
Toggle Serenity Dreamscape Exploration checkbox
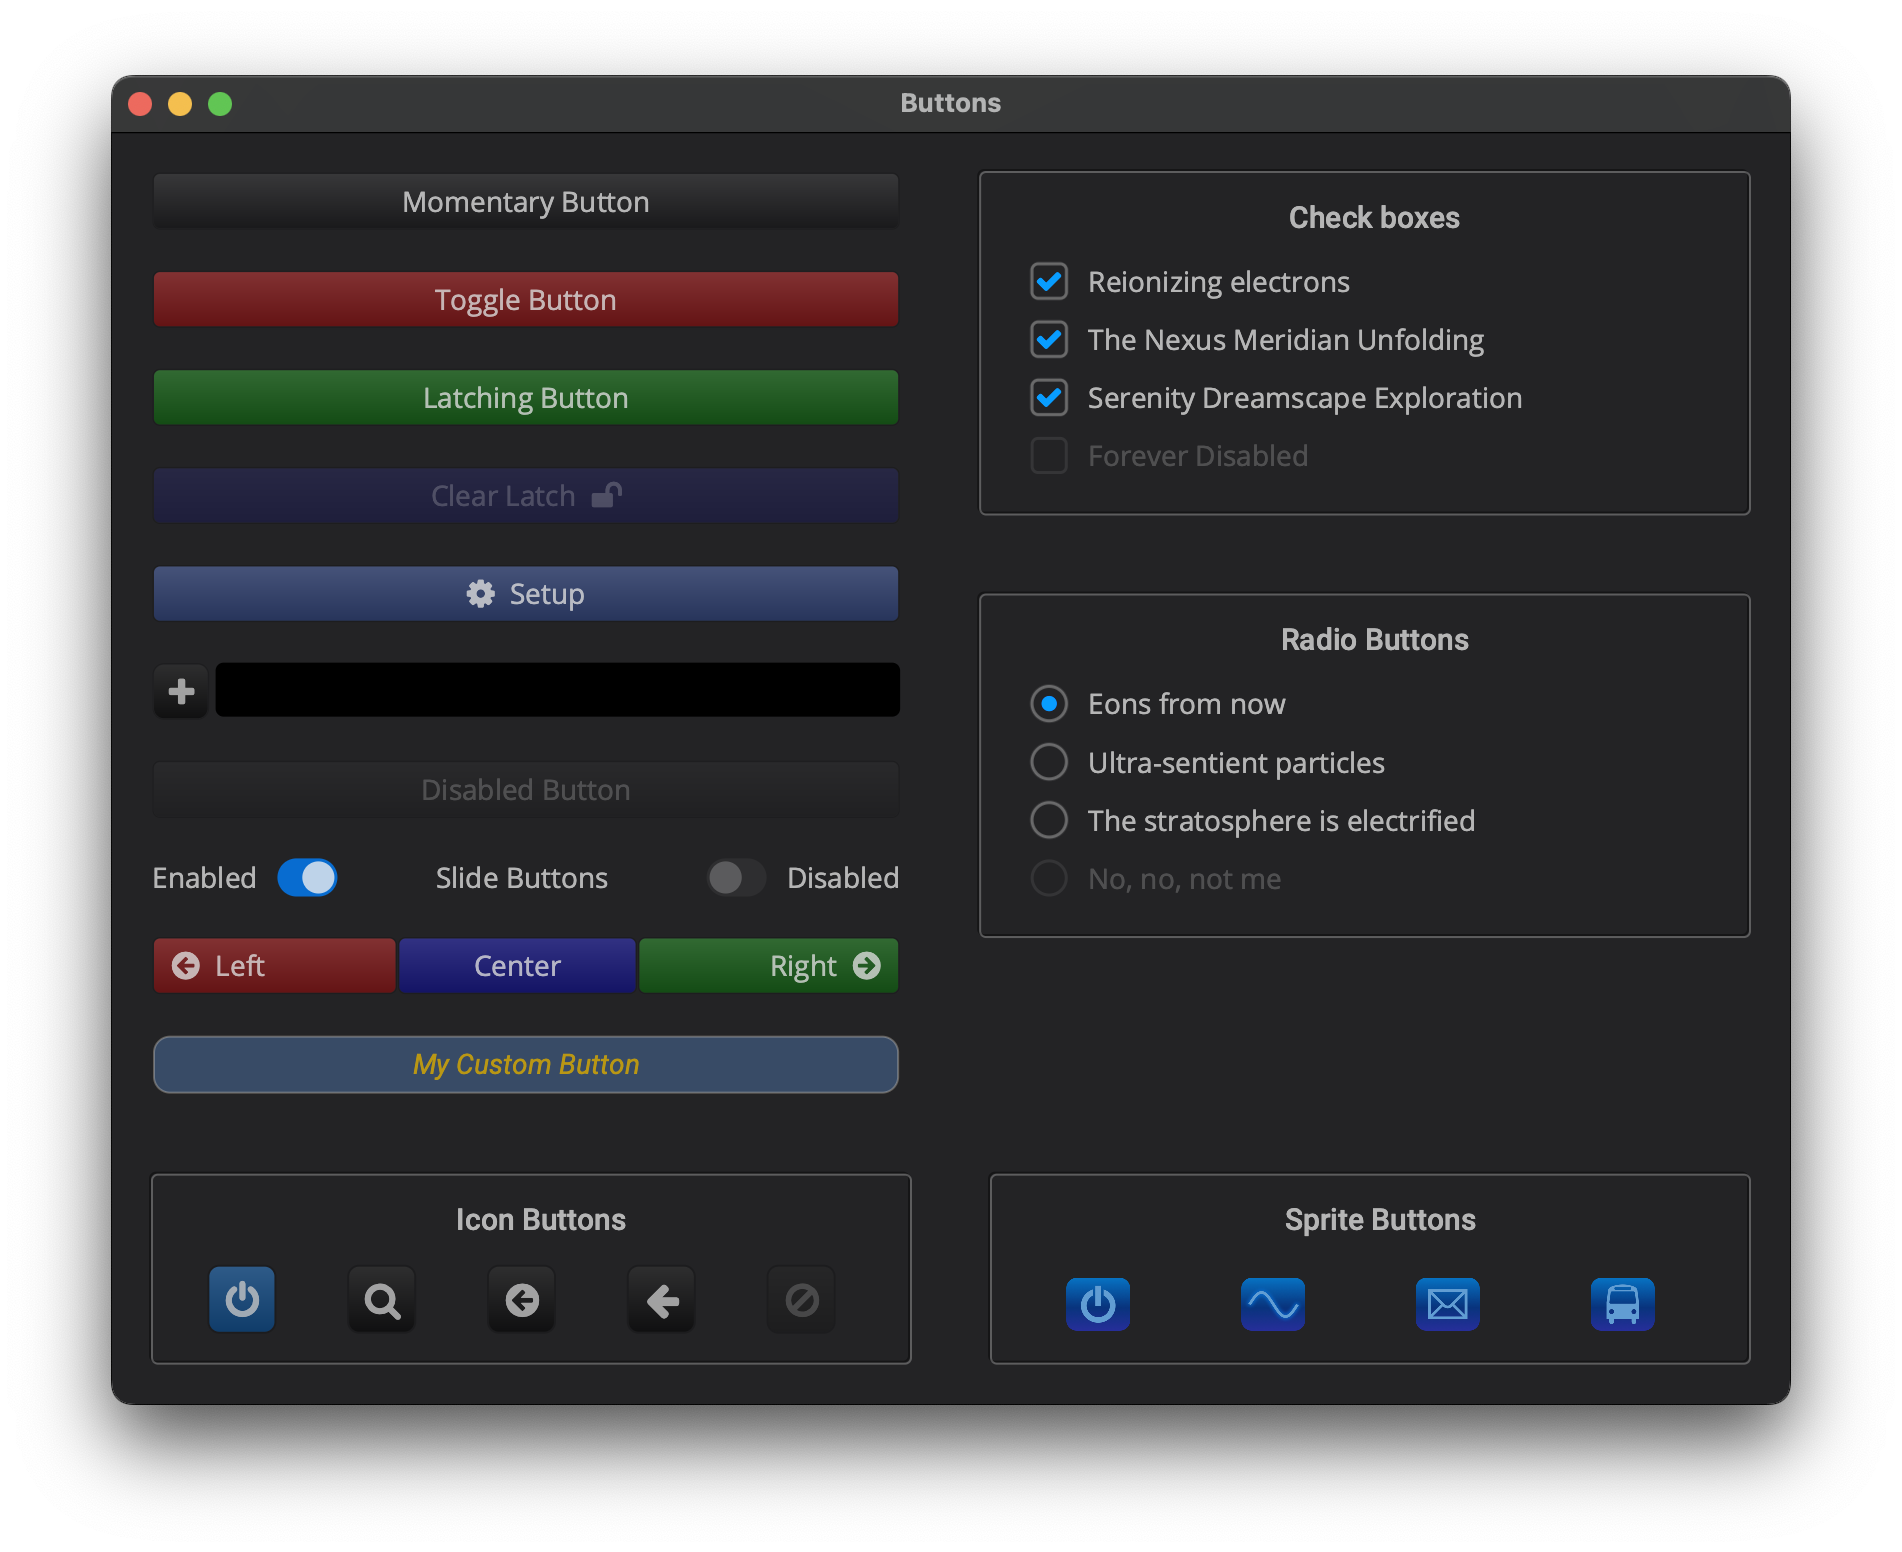coord(1049,398)
